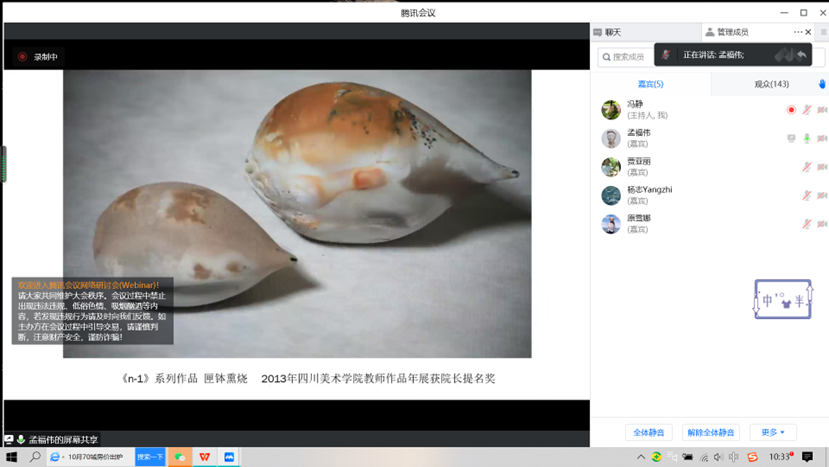
Task: Switch to the 观众(143) audience tab
Action: (771, 84)
